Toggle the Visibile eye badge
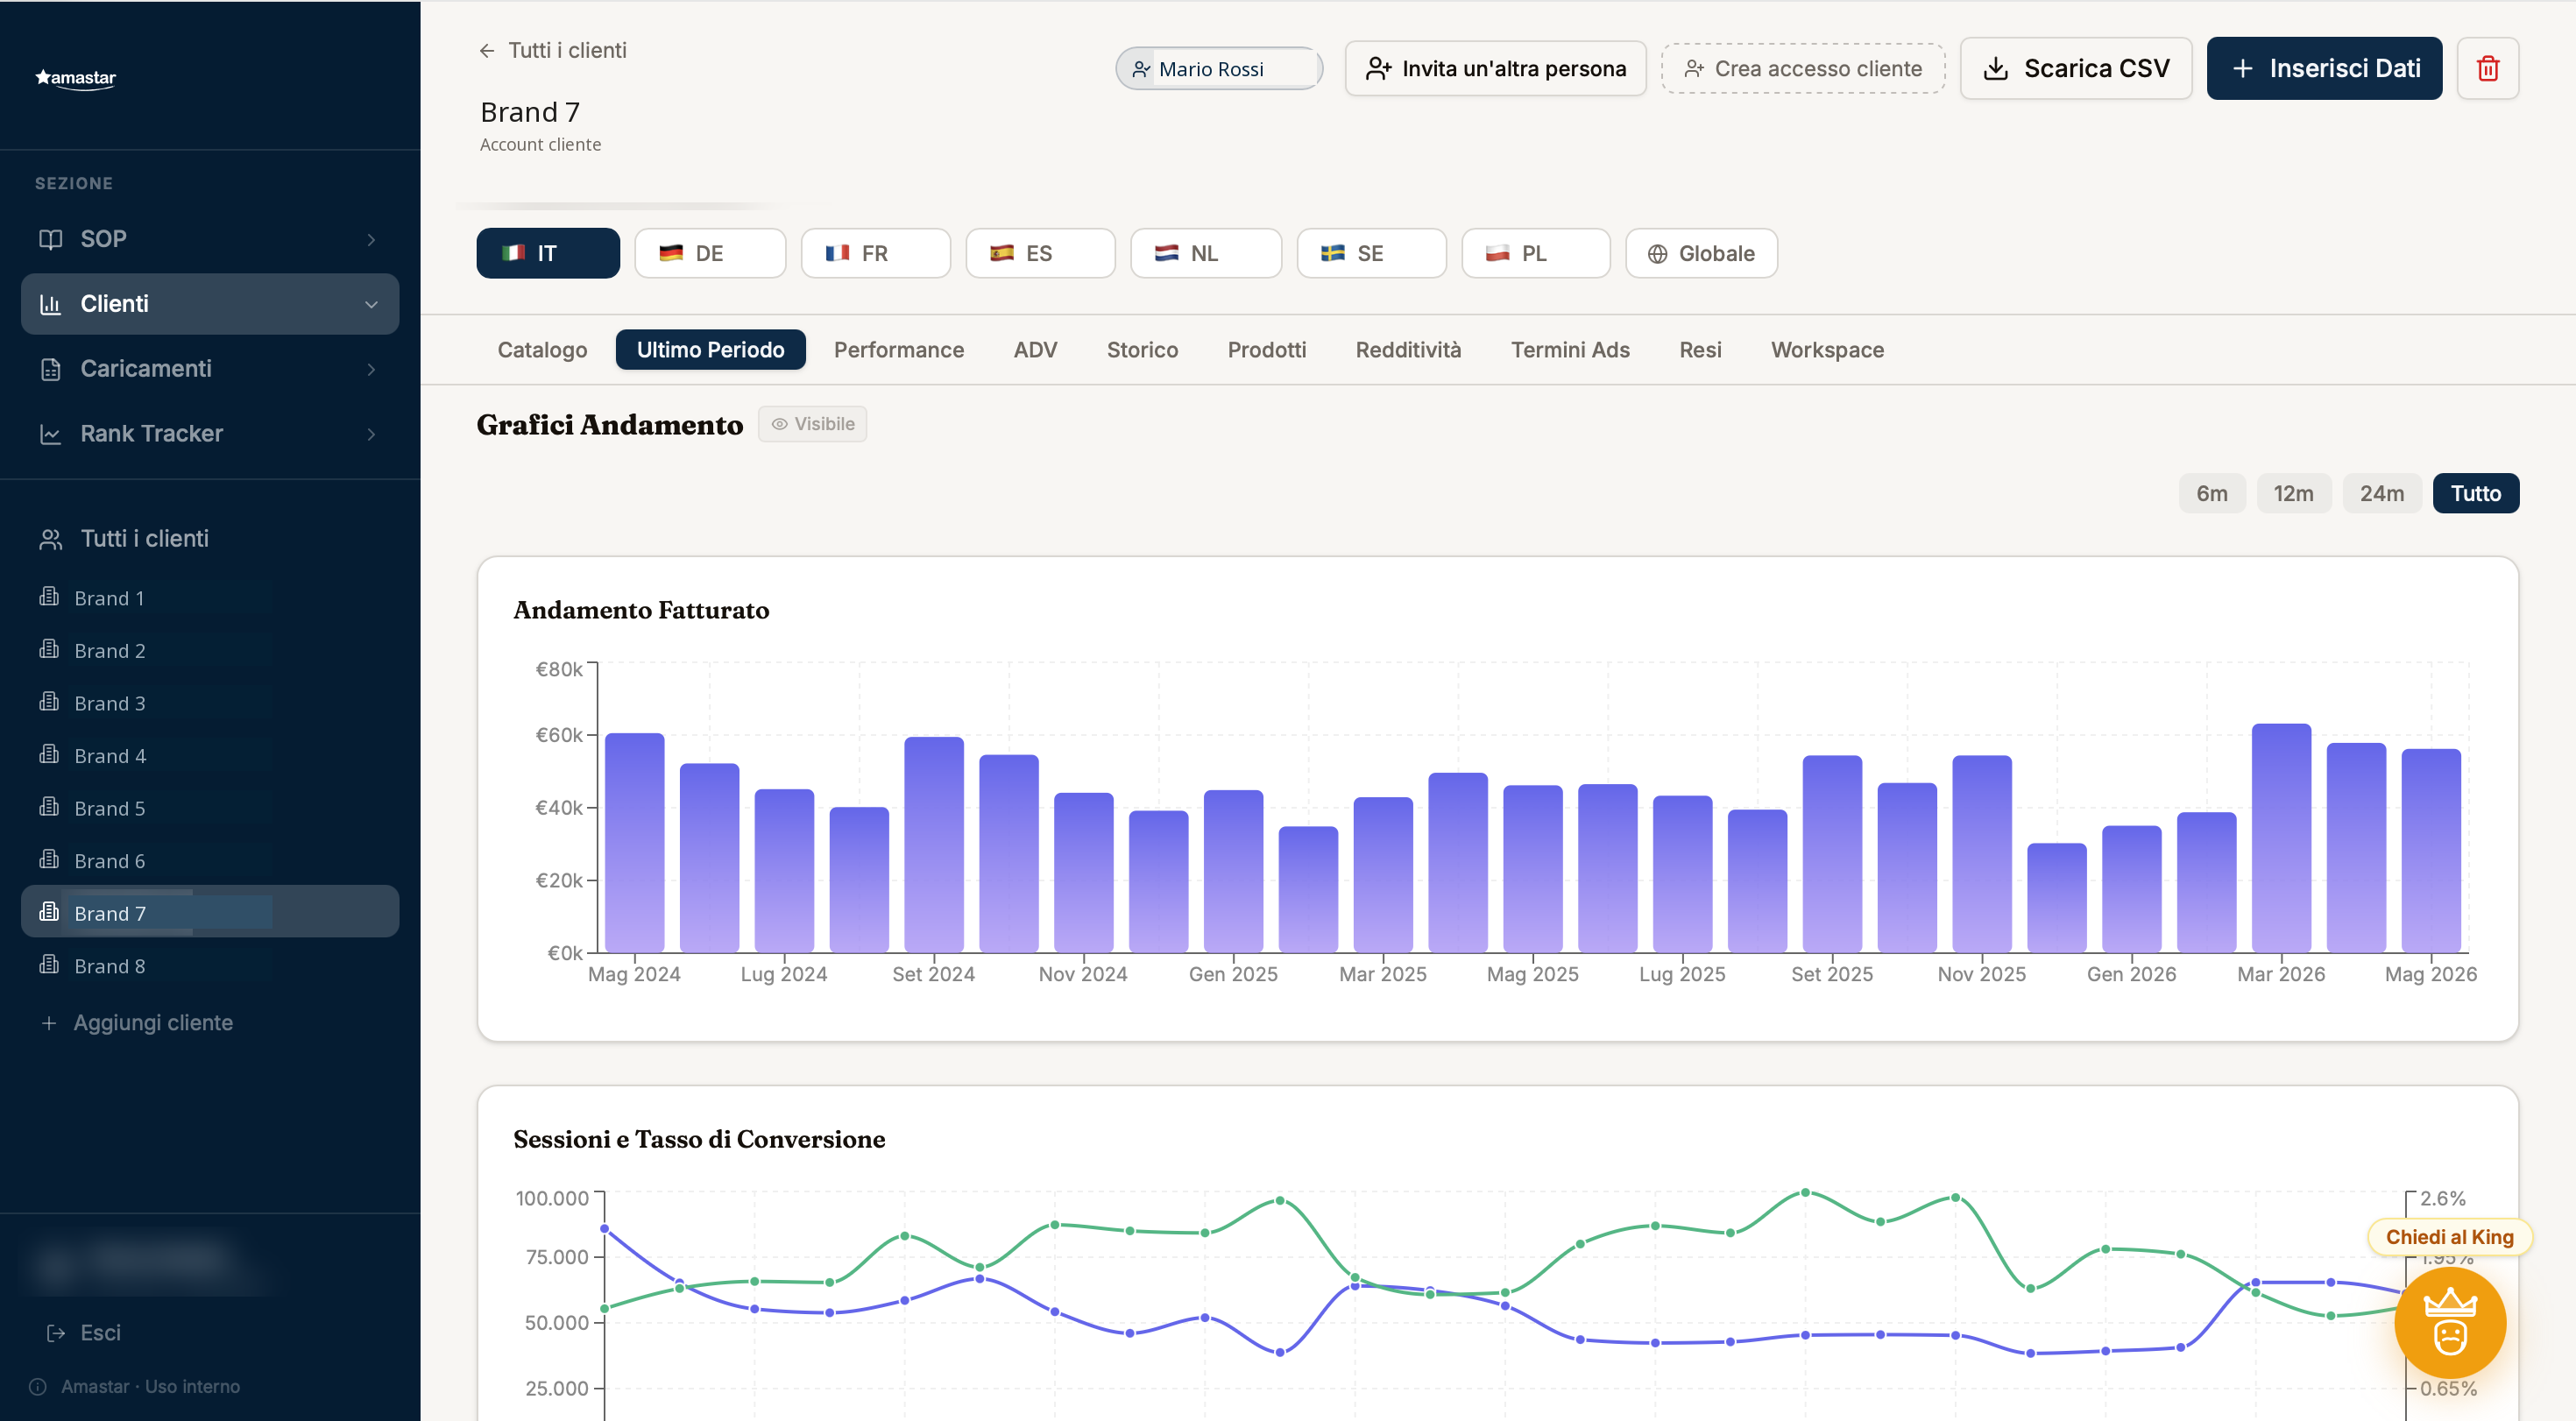2576x1421 pixels. pyautogui.click(x=812, y=424)
